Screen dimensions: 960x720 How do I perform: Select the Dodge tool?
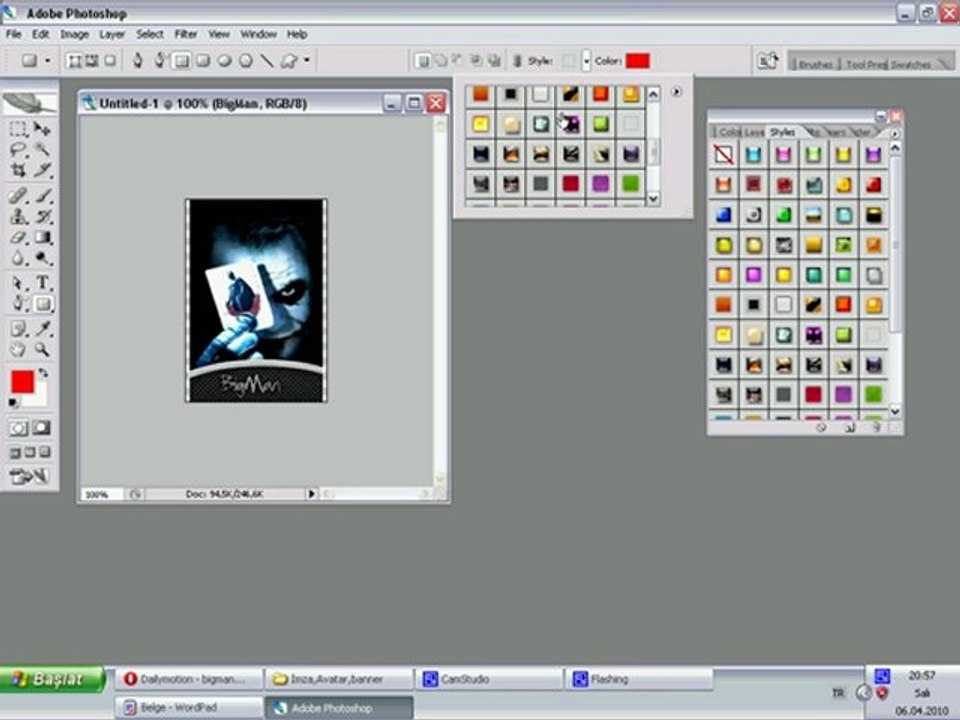(x=42, y=258)
